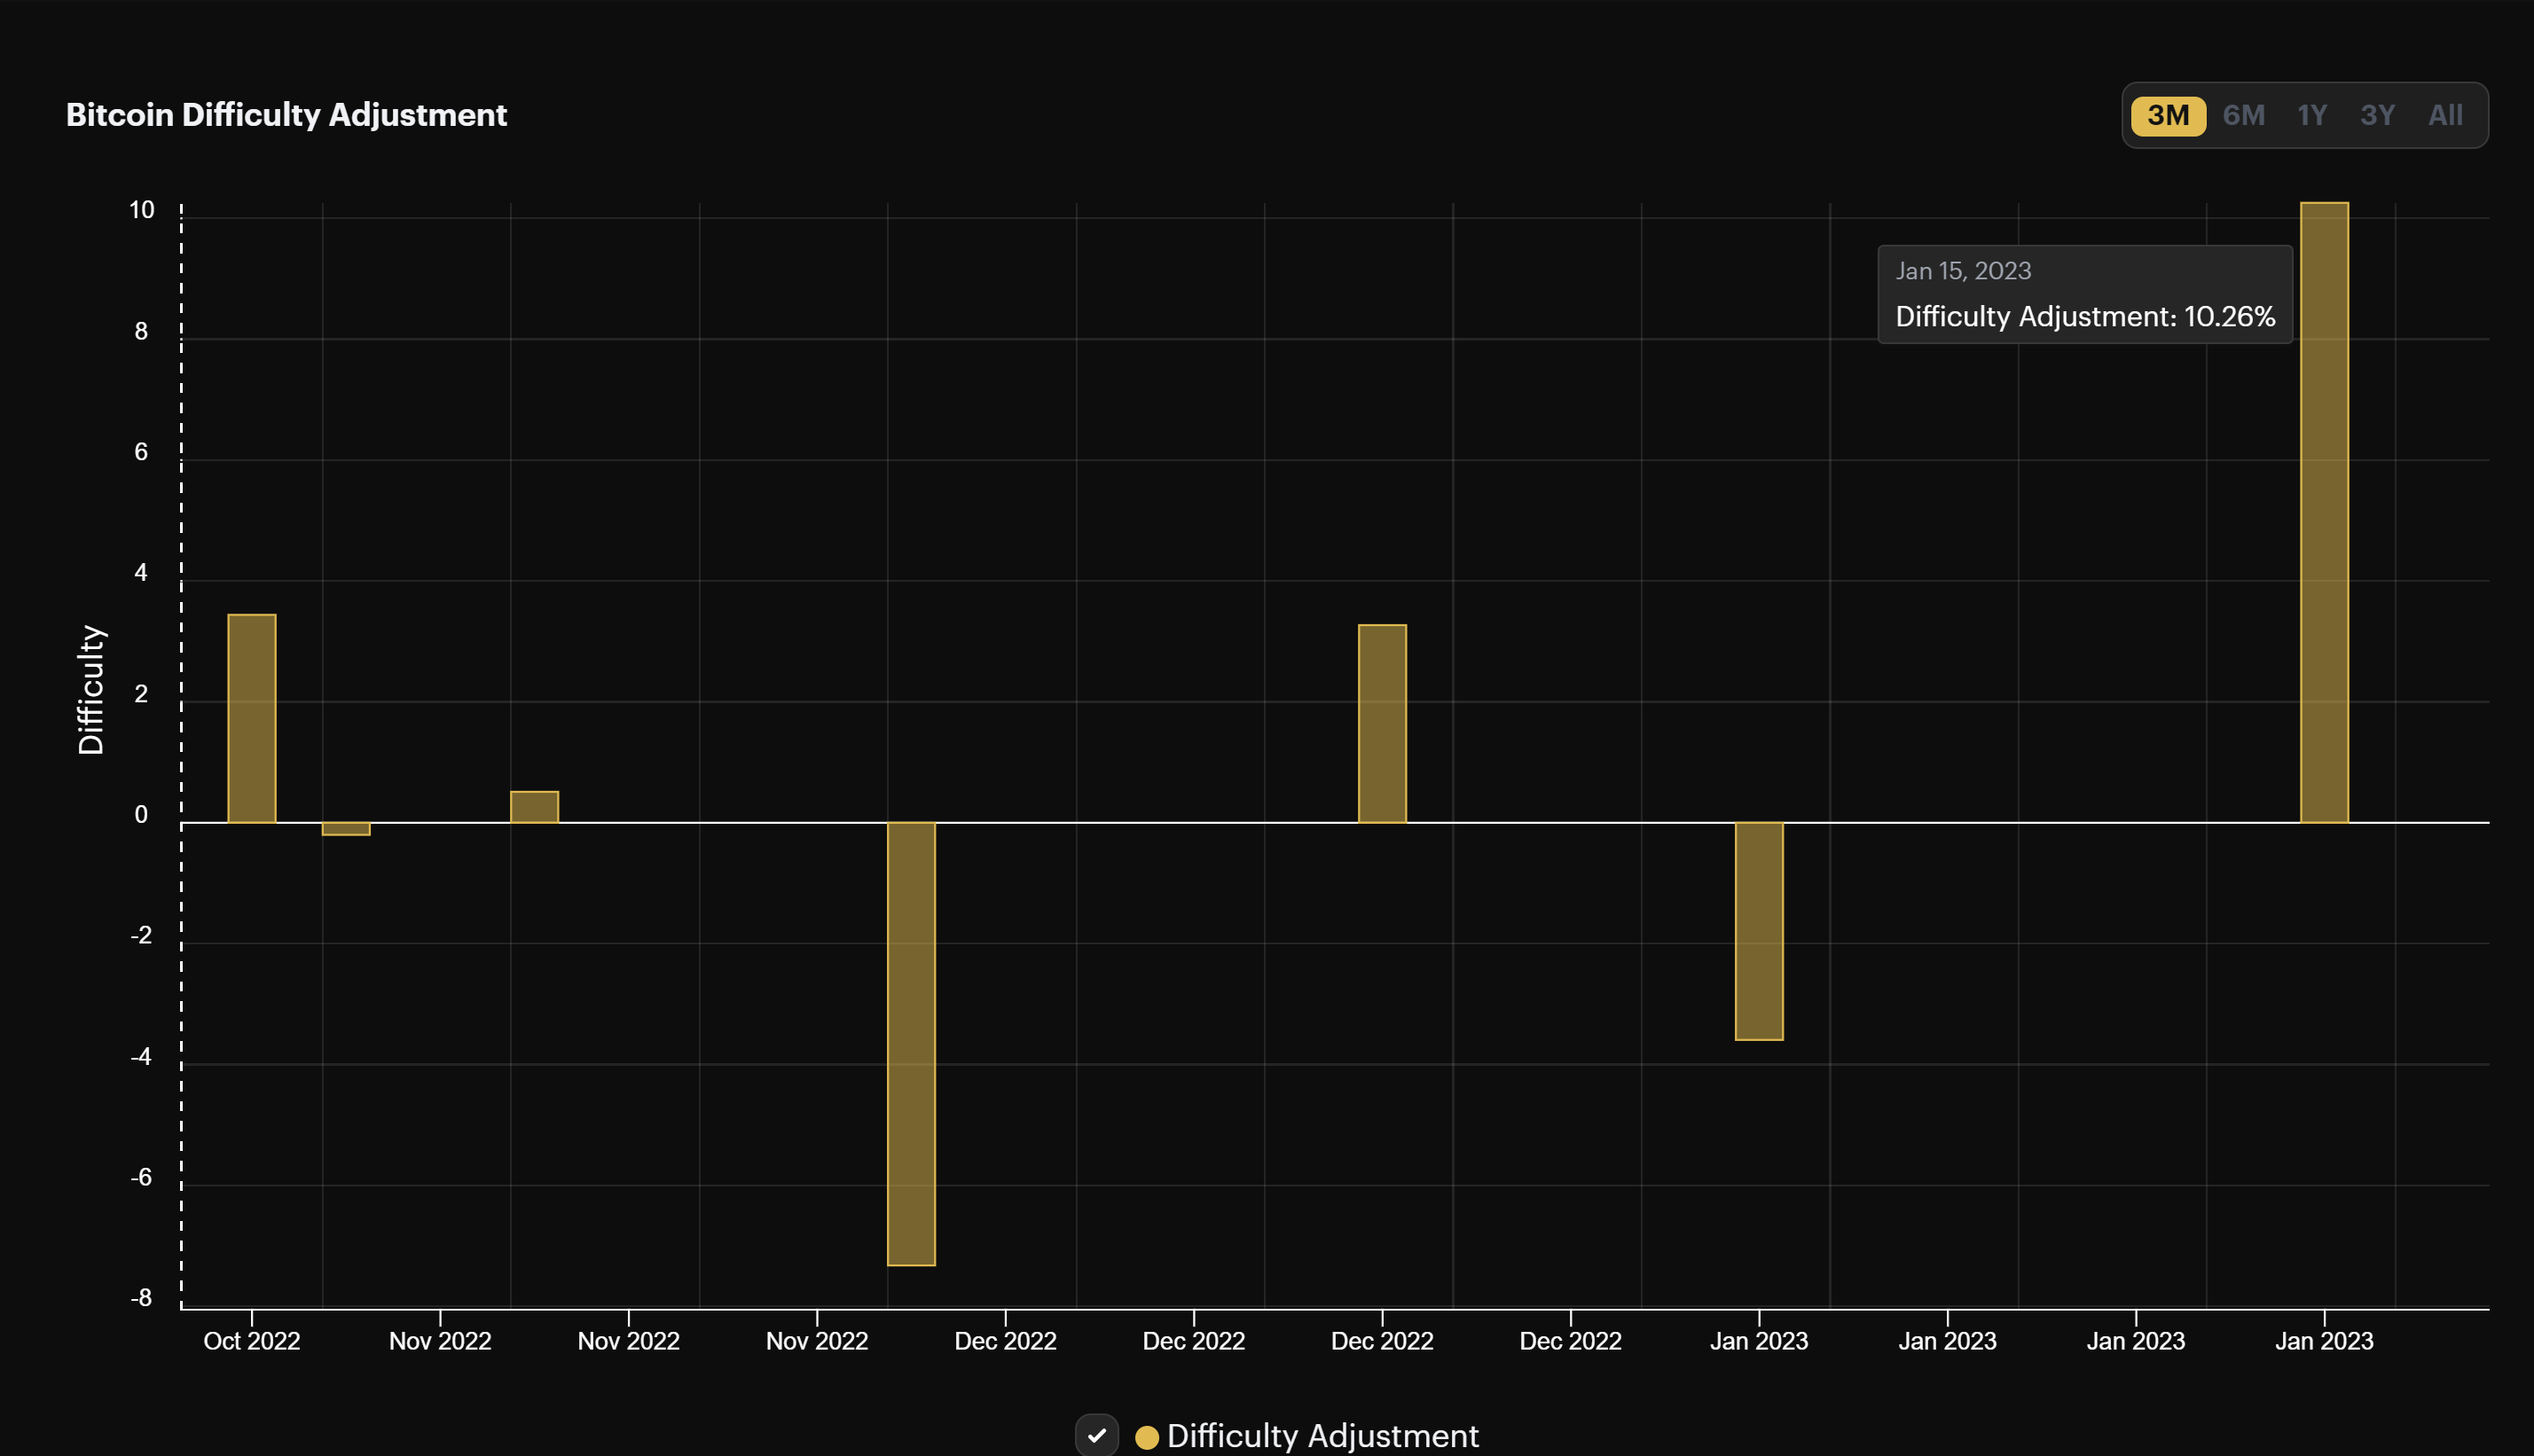The width and height of the screenshot is (2534, 1456).
Task: Click the selected 3M range button
Action: click(x=2167, y=115)
